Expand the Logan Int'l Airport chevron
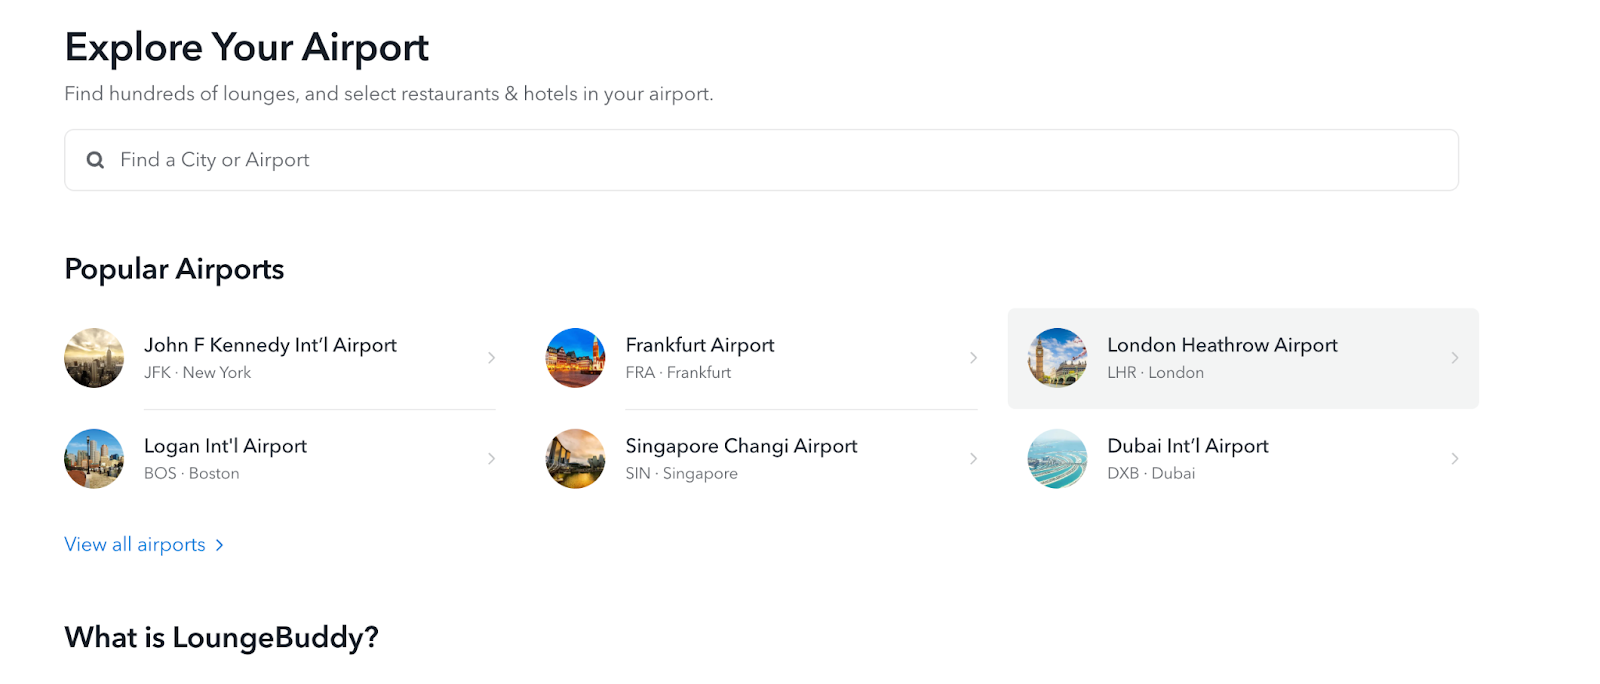Image resolution: width=1600 pixels, height=684 pixels. click(491, 459)
